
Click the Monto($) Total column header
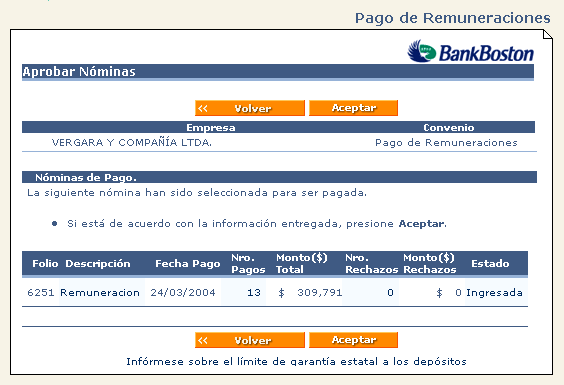click(x=301, y=264)
